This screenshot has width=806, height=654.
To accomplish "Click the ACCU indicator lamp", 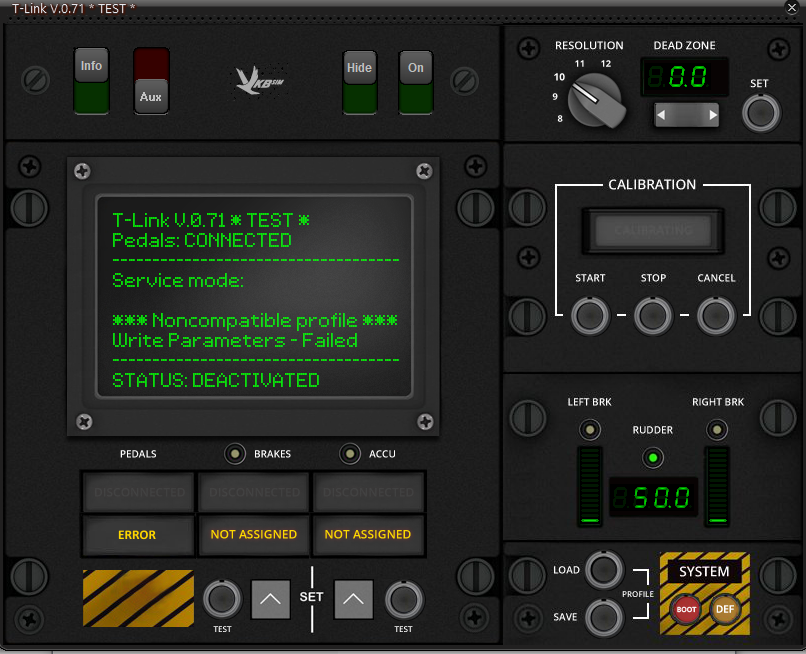I will (x=350, y=453).
